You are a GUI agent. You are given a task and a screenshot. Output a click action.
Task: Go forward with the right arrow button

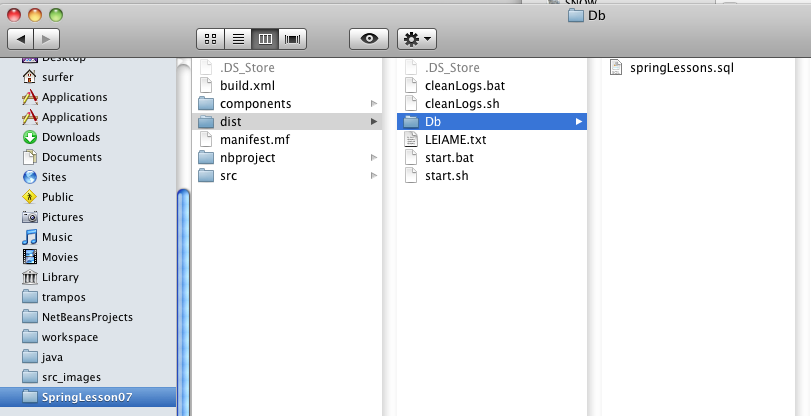point(47,39)
